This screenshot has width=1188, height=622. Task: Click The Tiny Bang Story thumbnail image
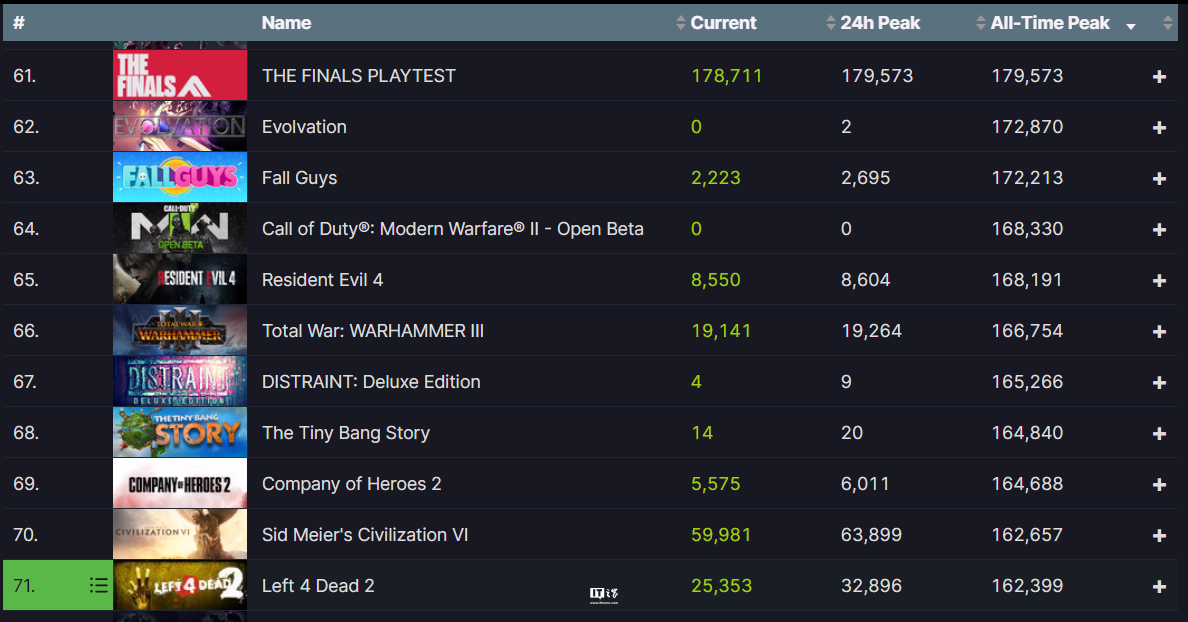(180, 433)
